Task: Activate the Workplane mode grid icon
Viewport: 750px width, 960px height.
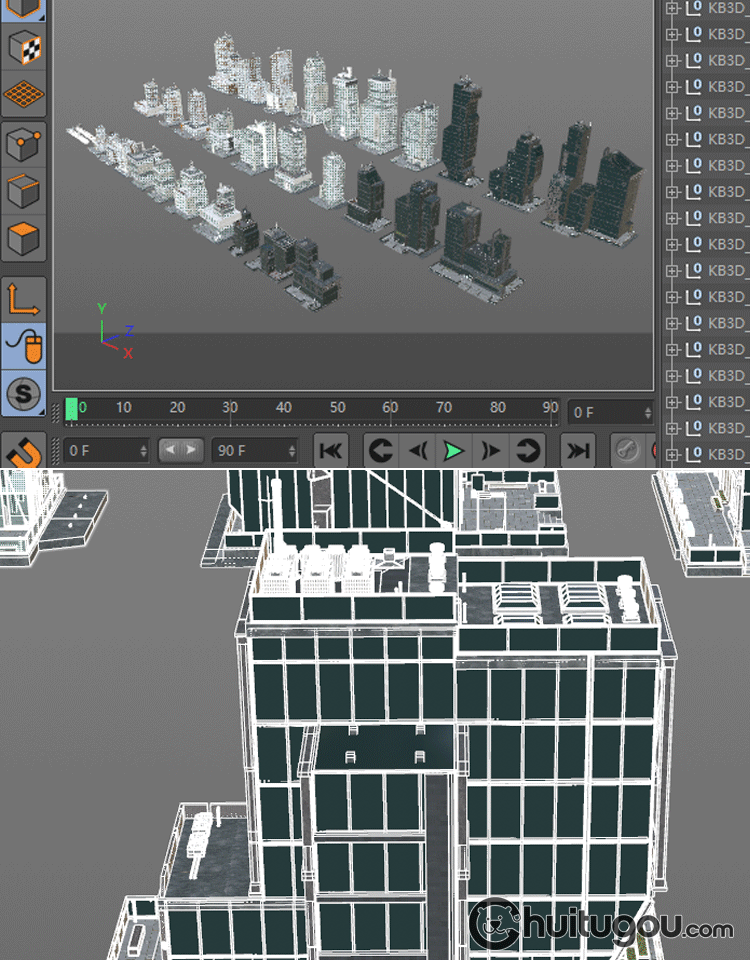Action: pos(24,95)
